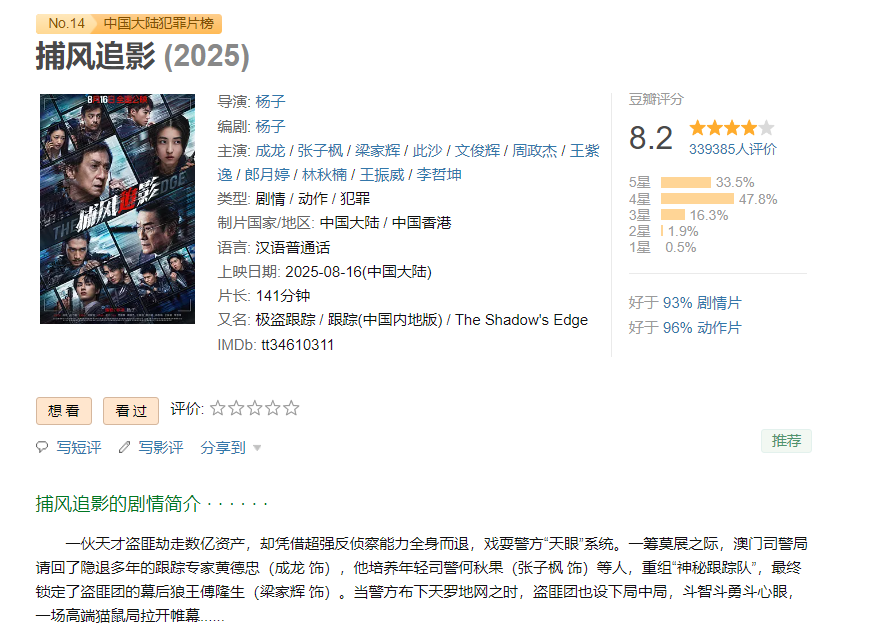Screen dimensions: 873x641
Task: Mark the film as 看过
Action: pyautogui.click(x=131, y=410)
